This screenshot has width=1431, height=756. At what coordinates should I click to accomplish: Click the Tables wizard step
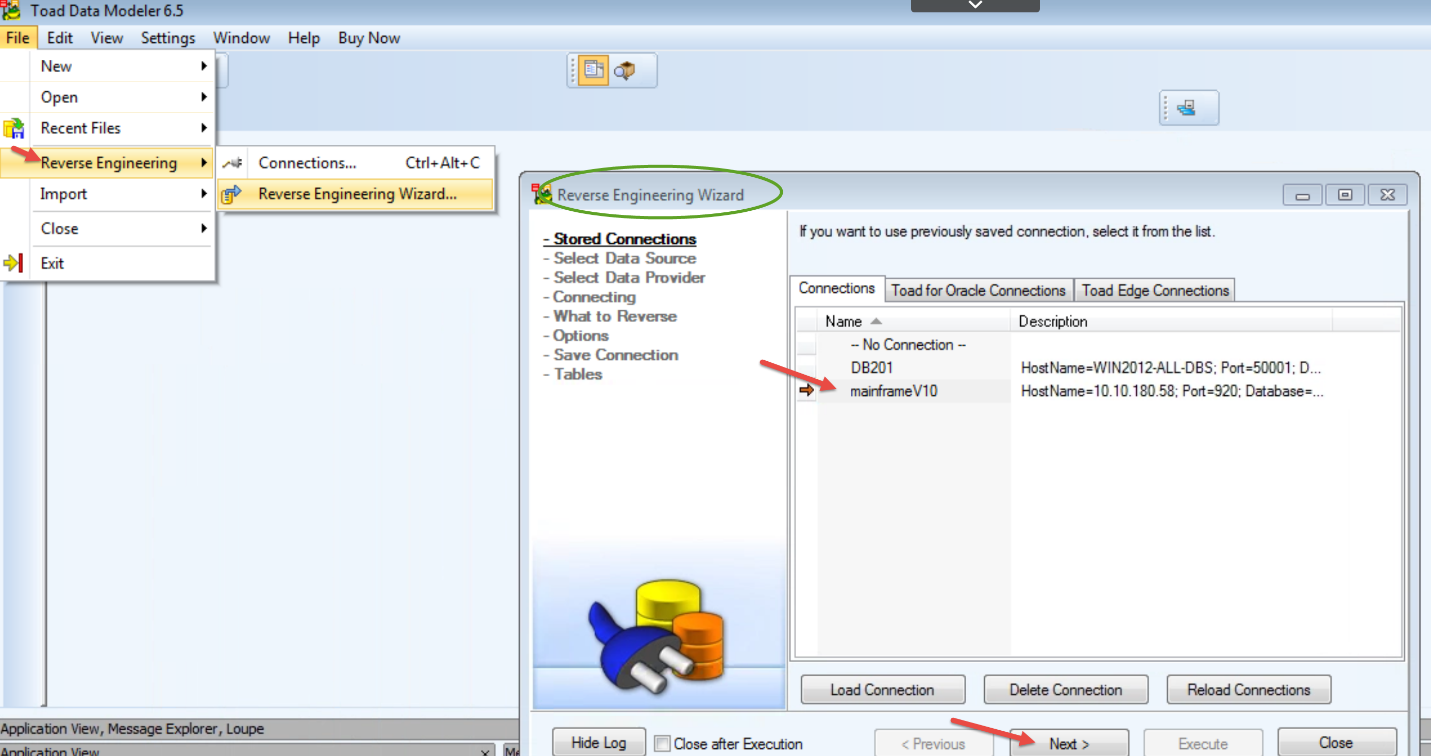573,374
